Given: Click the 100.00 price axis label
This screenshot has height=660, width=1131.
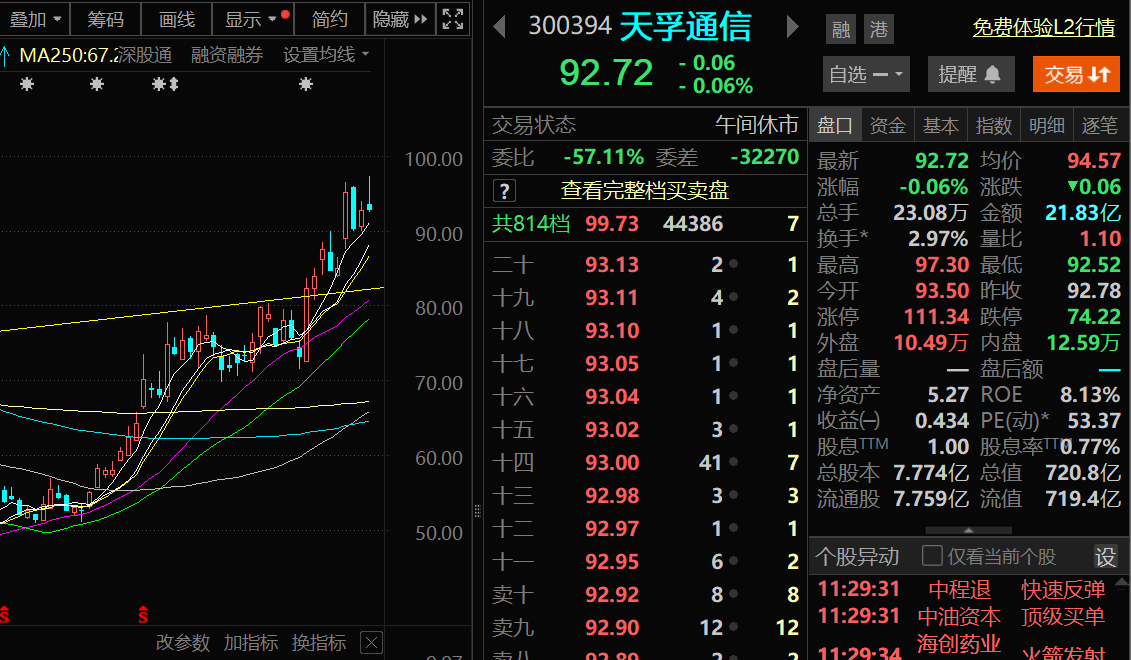Looking at the screenshot, I should [x=434, y=159].
